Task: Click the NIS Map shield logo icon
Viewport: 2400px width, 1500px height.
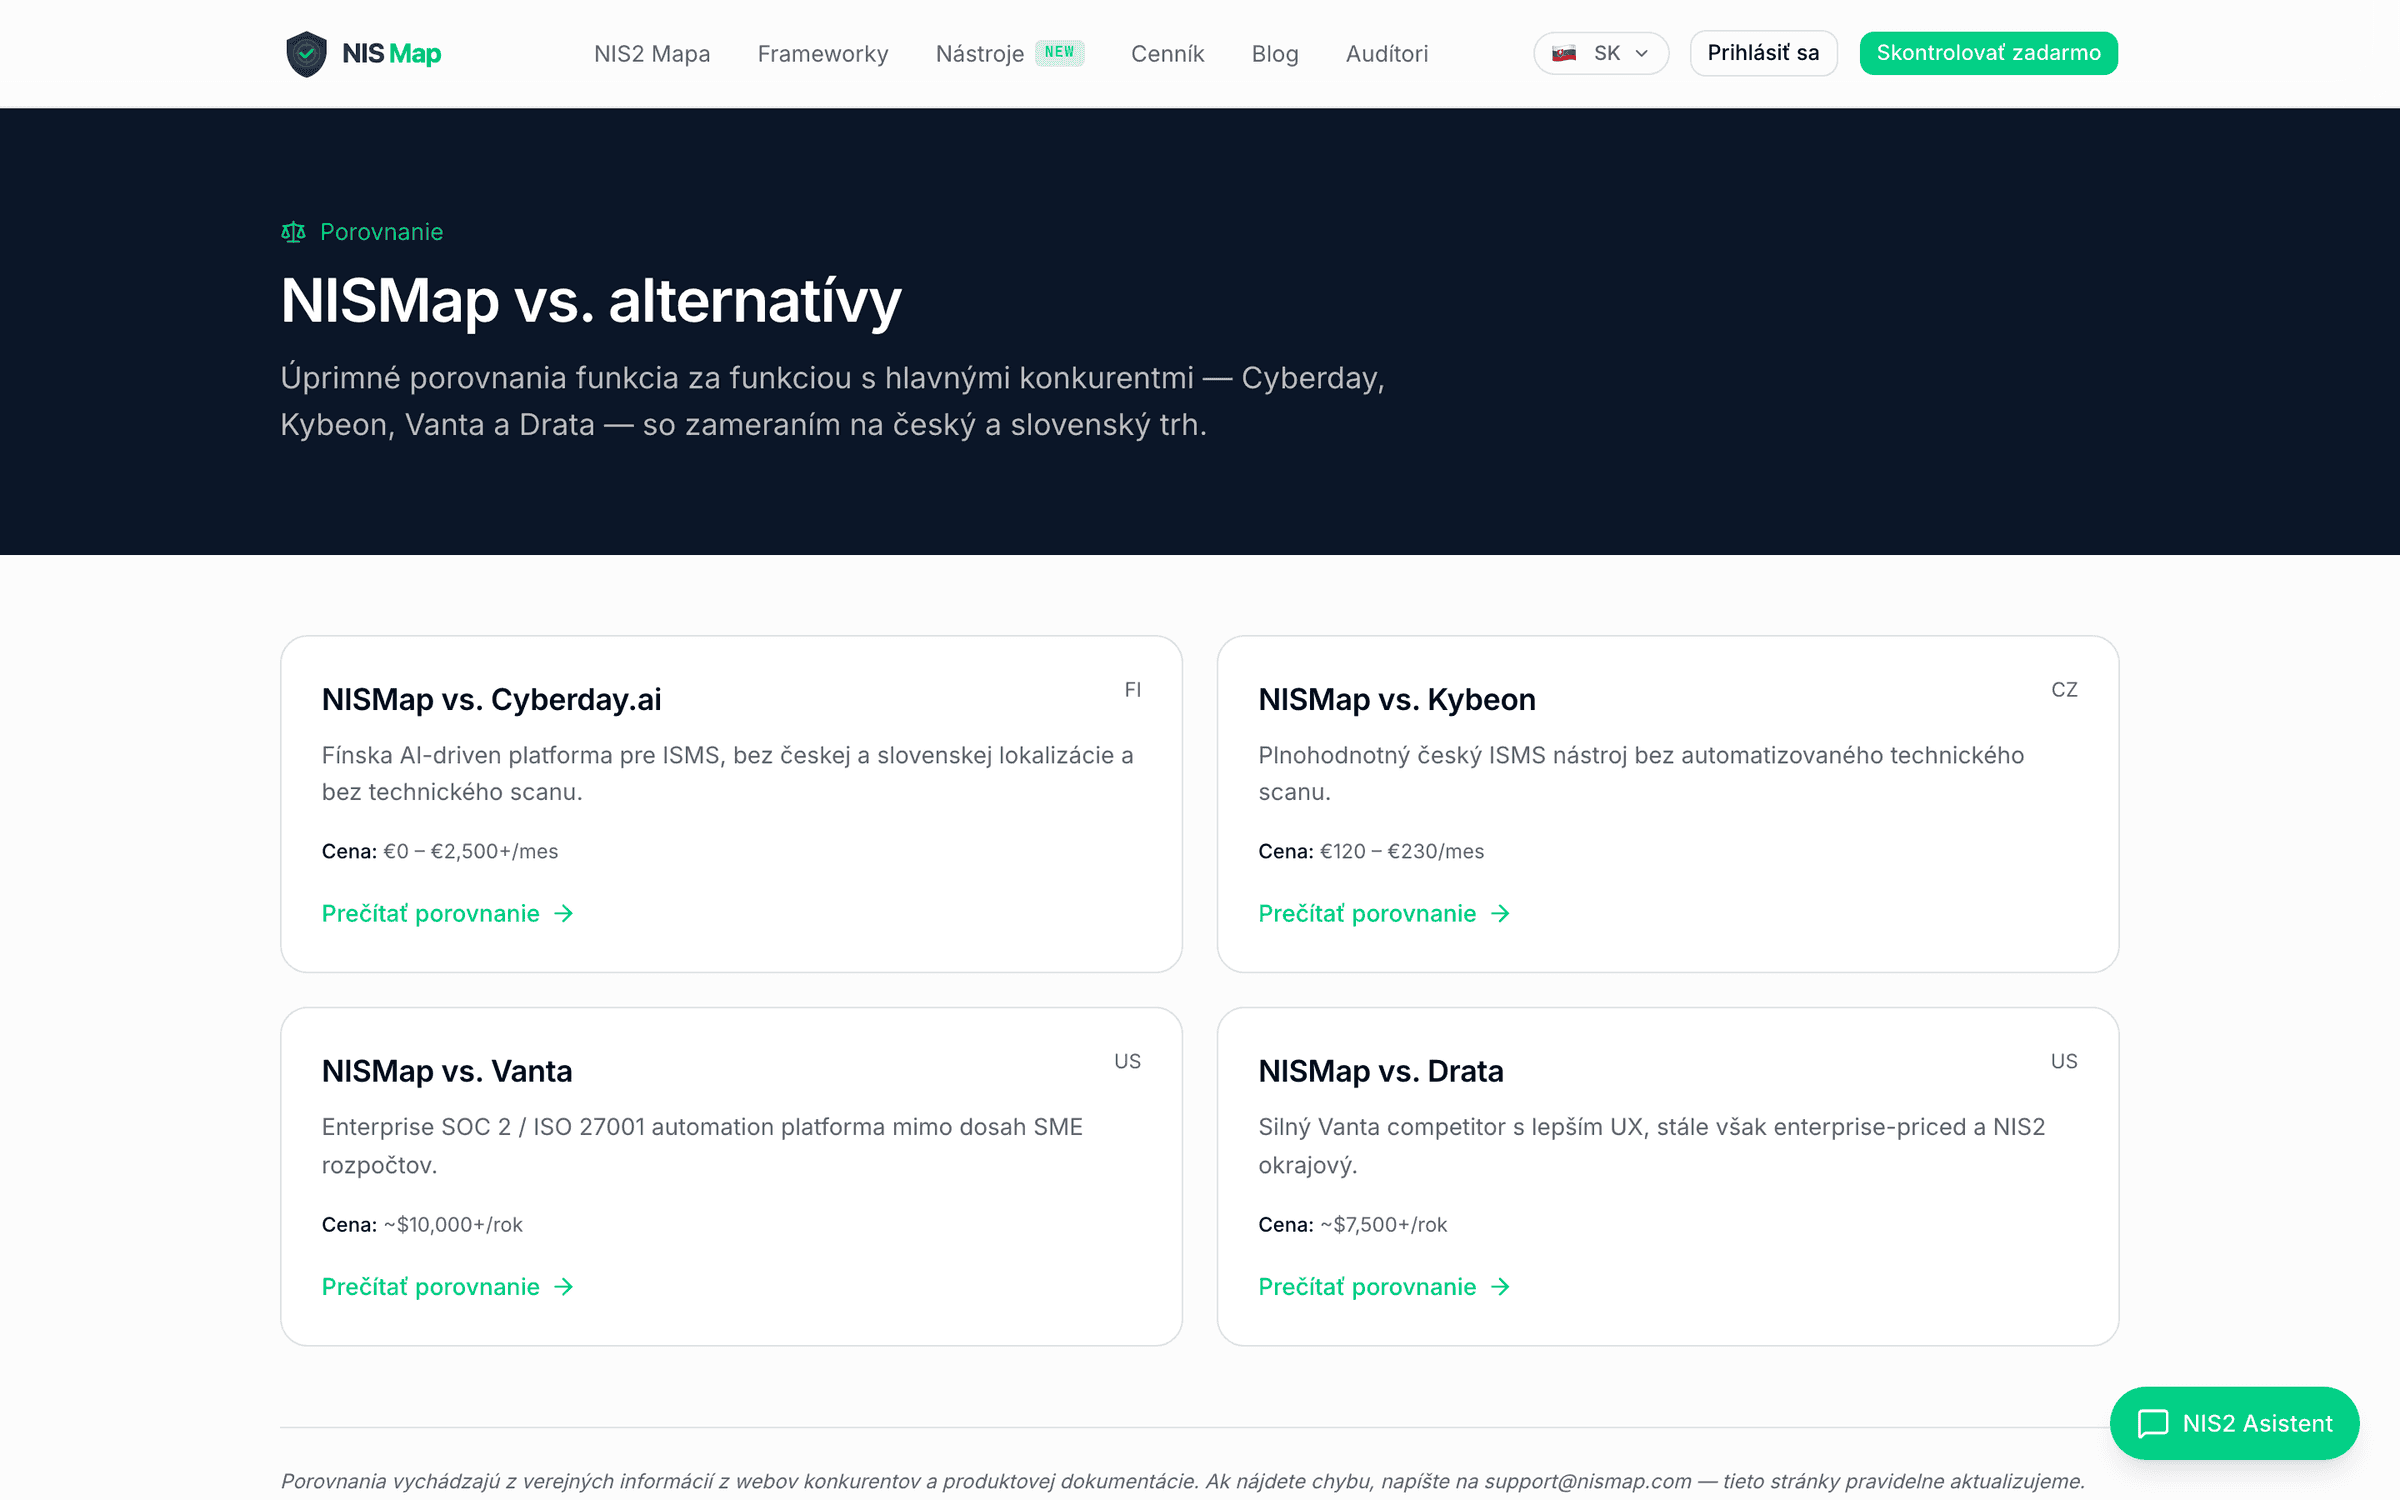Action: pyautogui.click(x=306, y=53)
